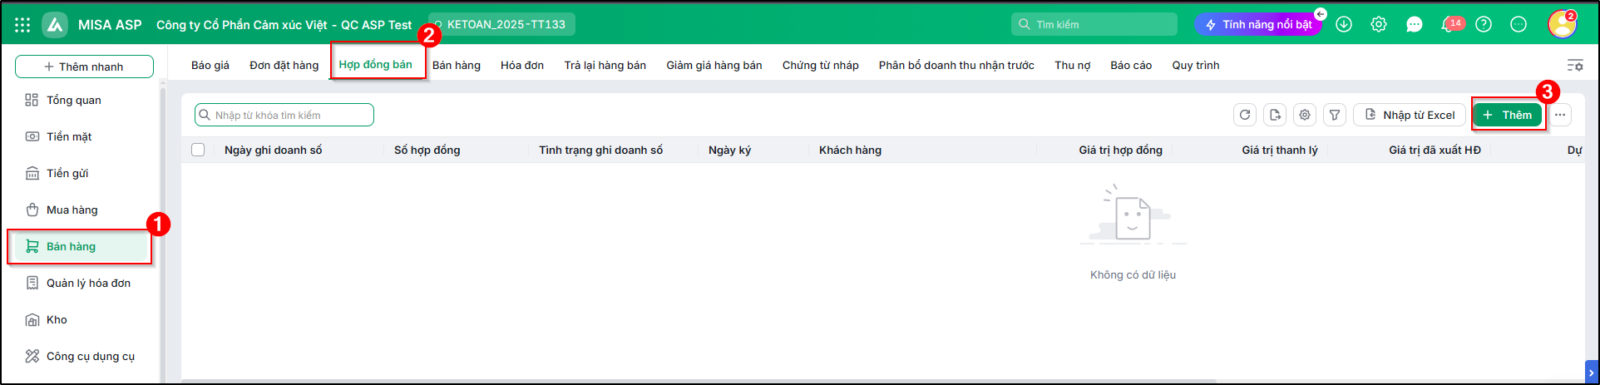Open the chat message icon
Image resolution: width=1600 pixels, height=385 pixels.
coord(1414,24)
